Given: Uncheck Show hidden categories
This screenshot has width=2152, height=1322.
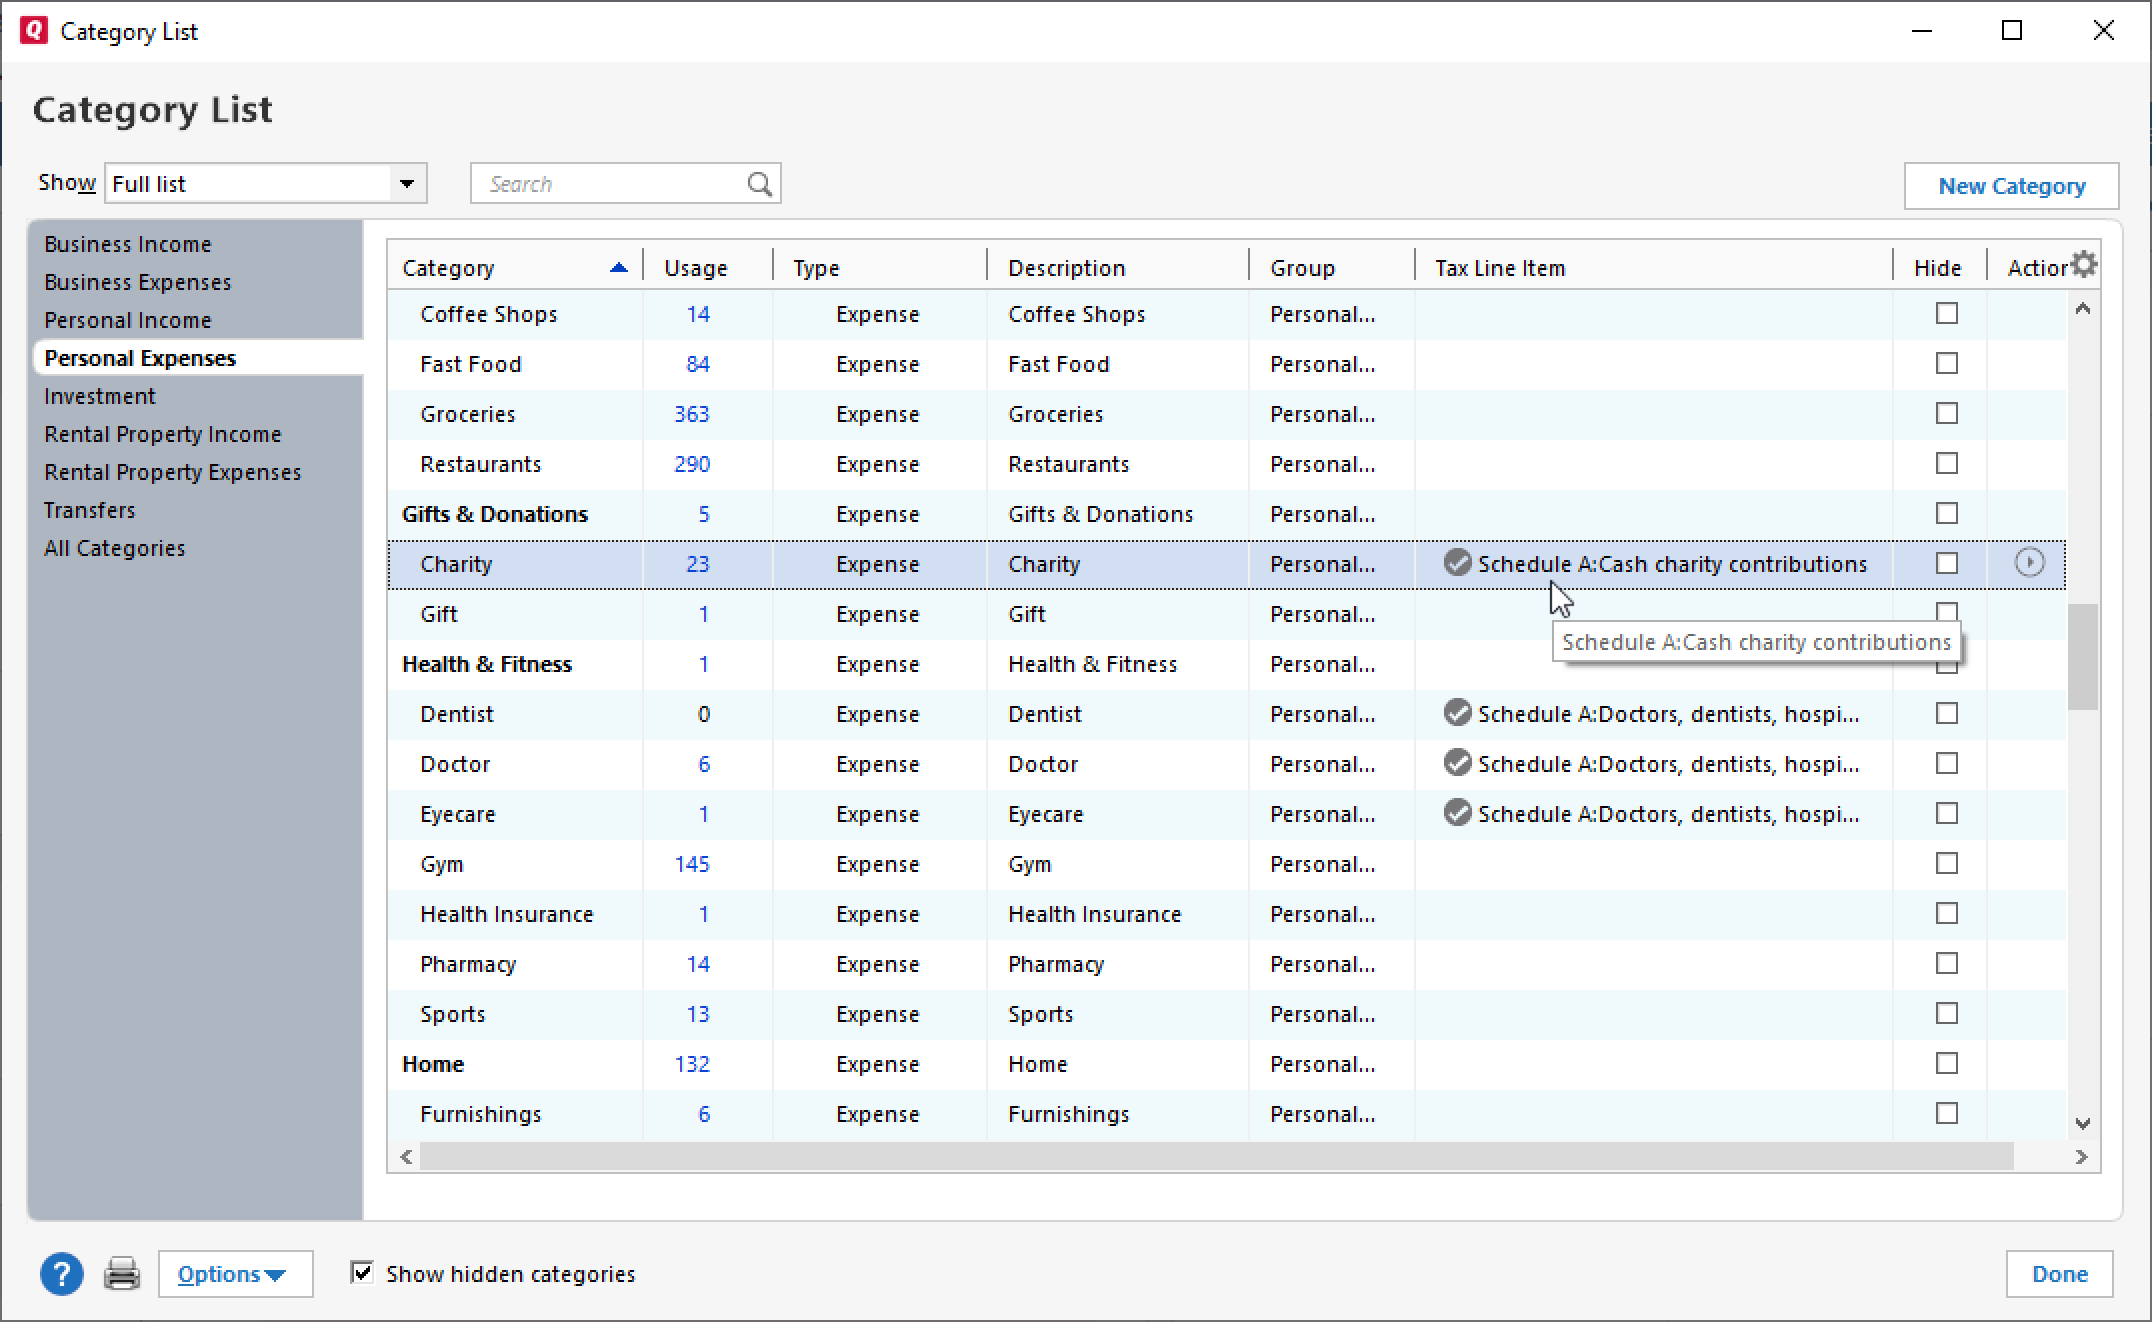Looking at the screenshot, I should [x=361, y=1272].
